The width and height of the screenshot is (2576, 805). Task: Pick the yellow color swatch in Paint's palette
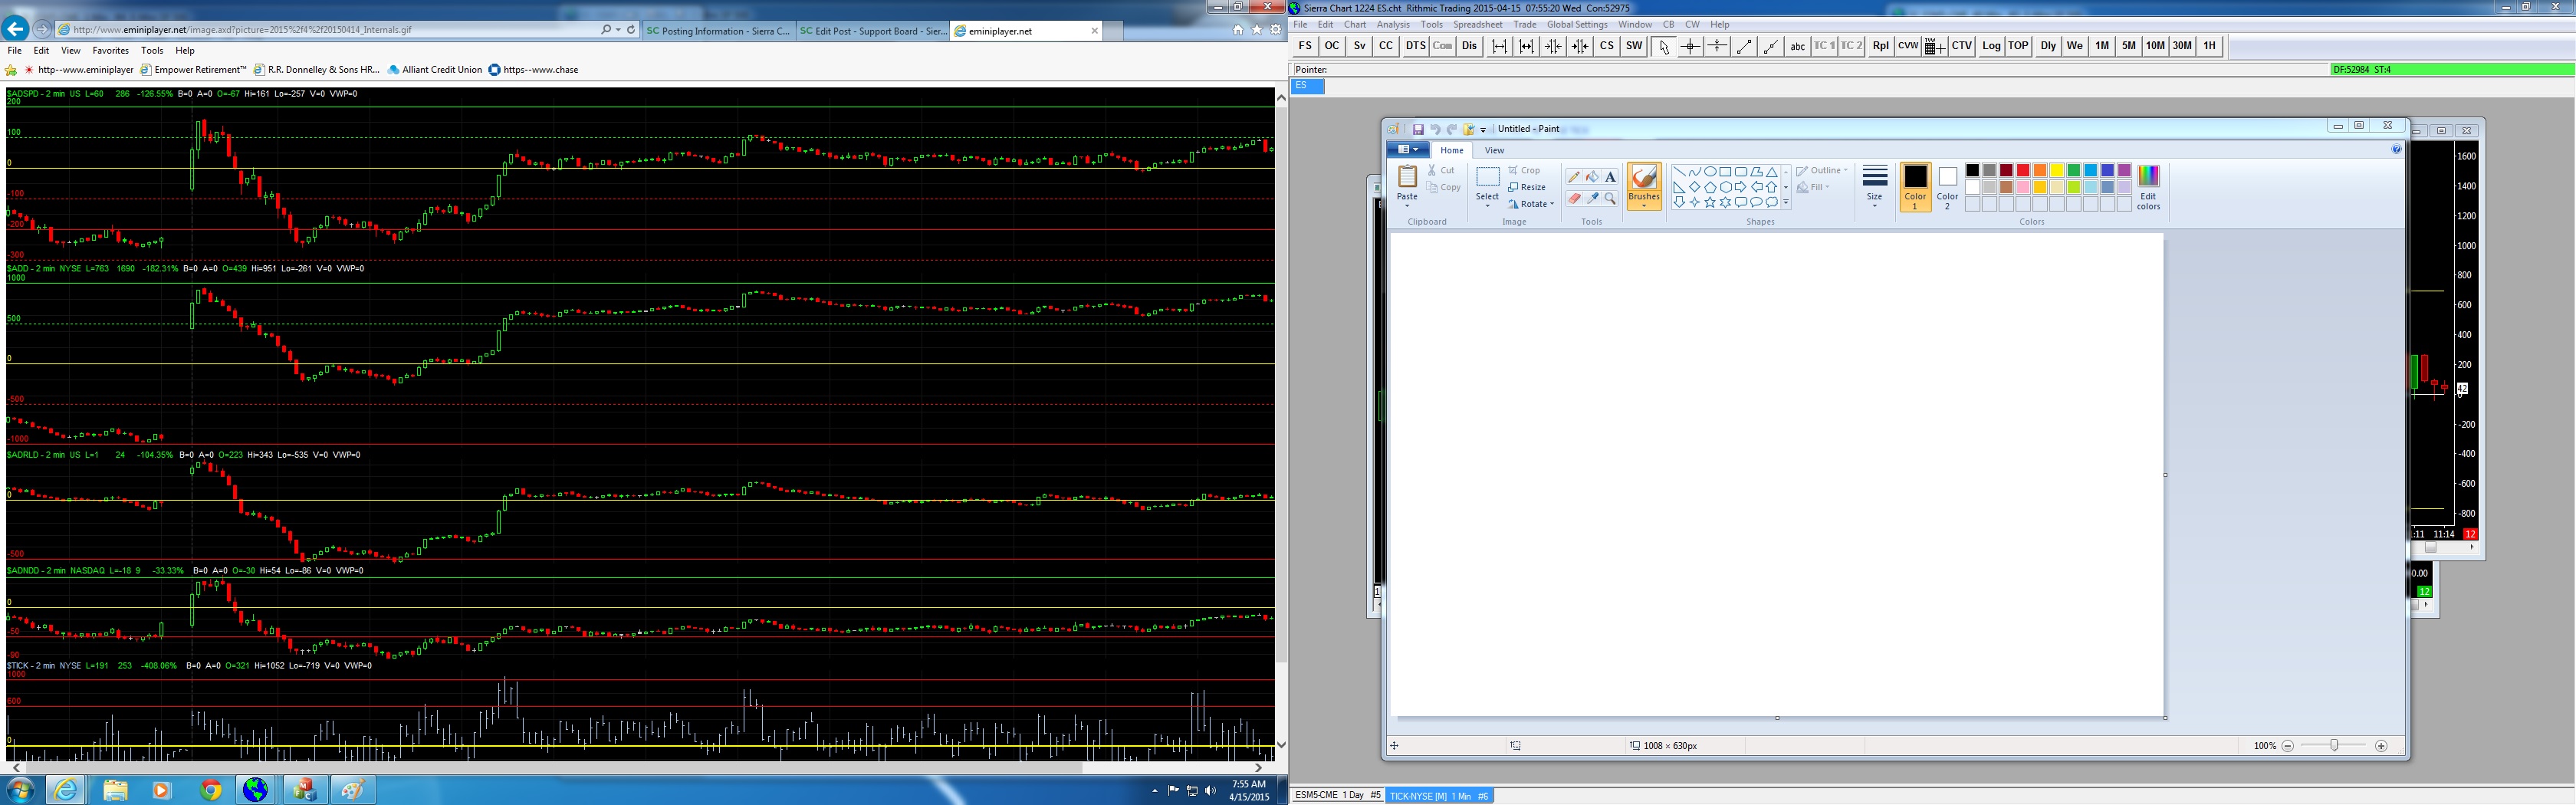tap(2057, 170)
